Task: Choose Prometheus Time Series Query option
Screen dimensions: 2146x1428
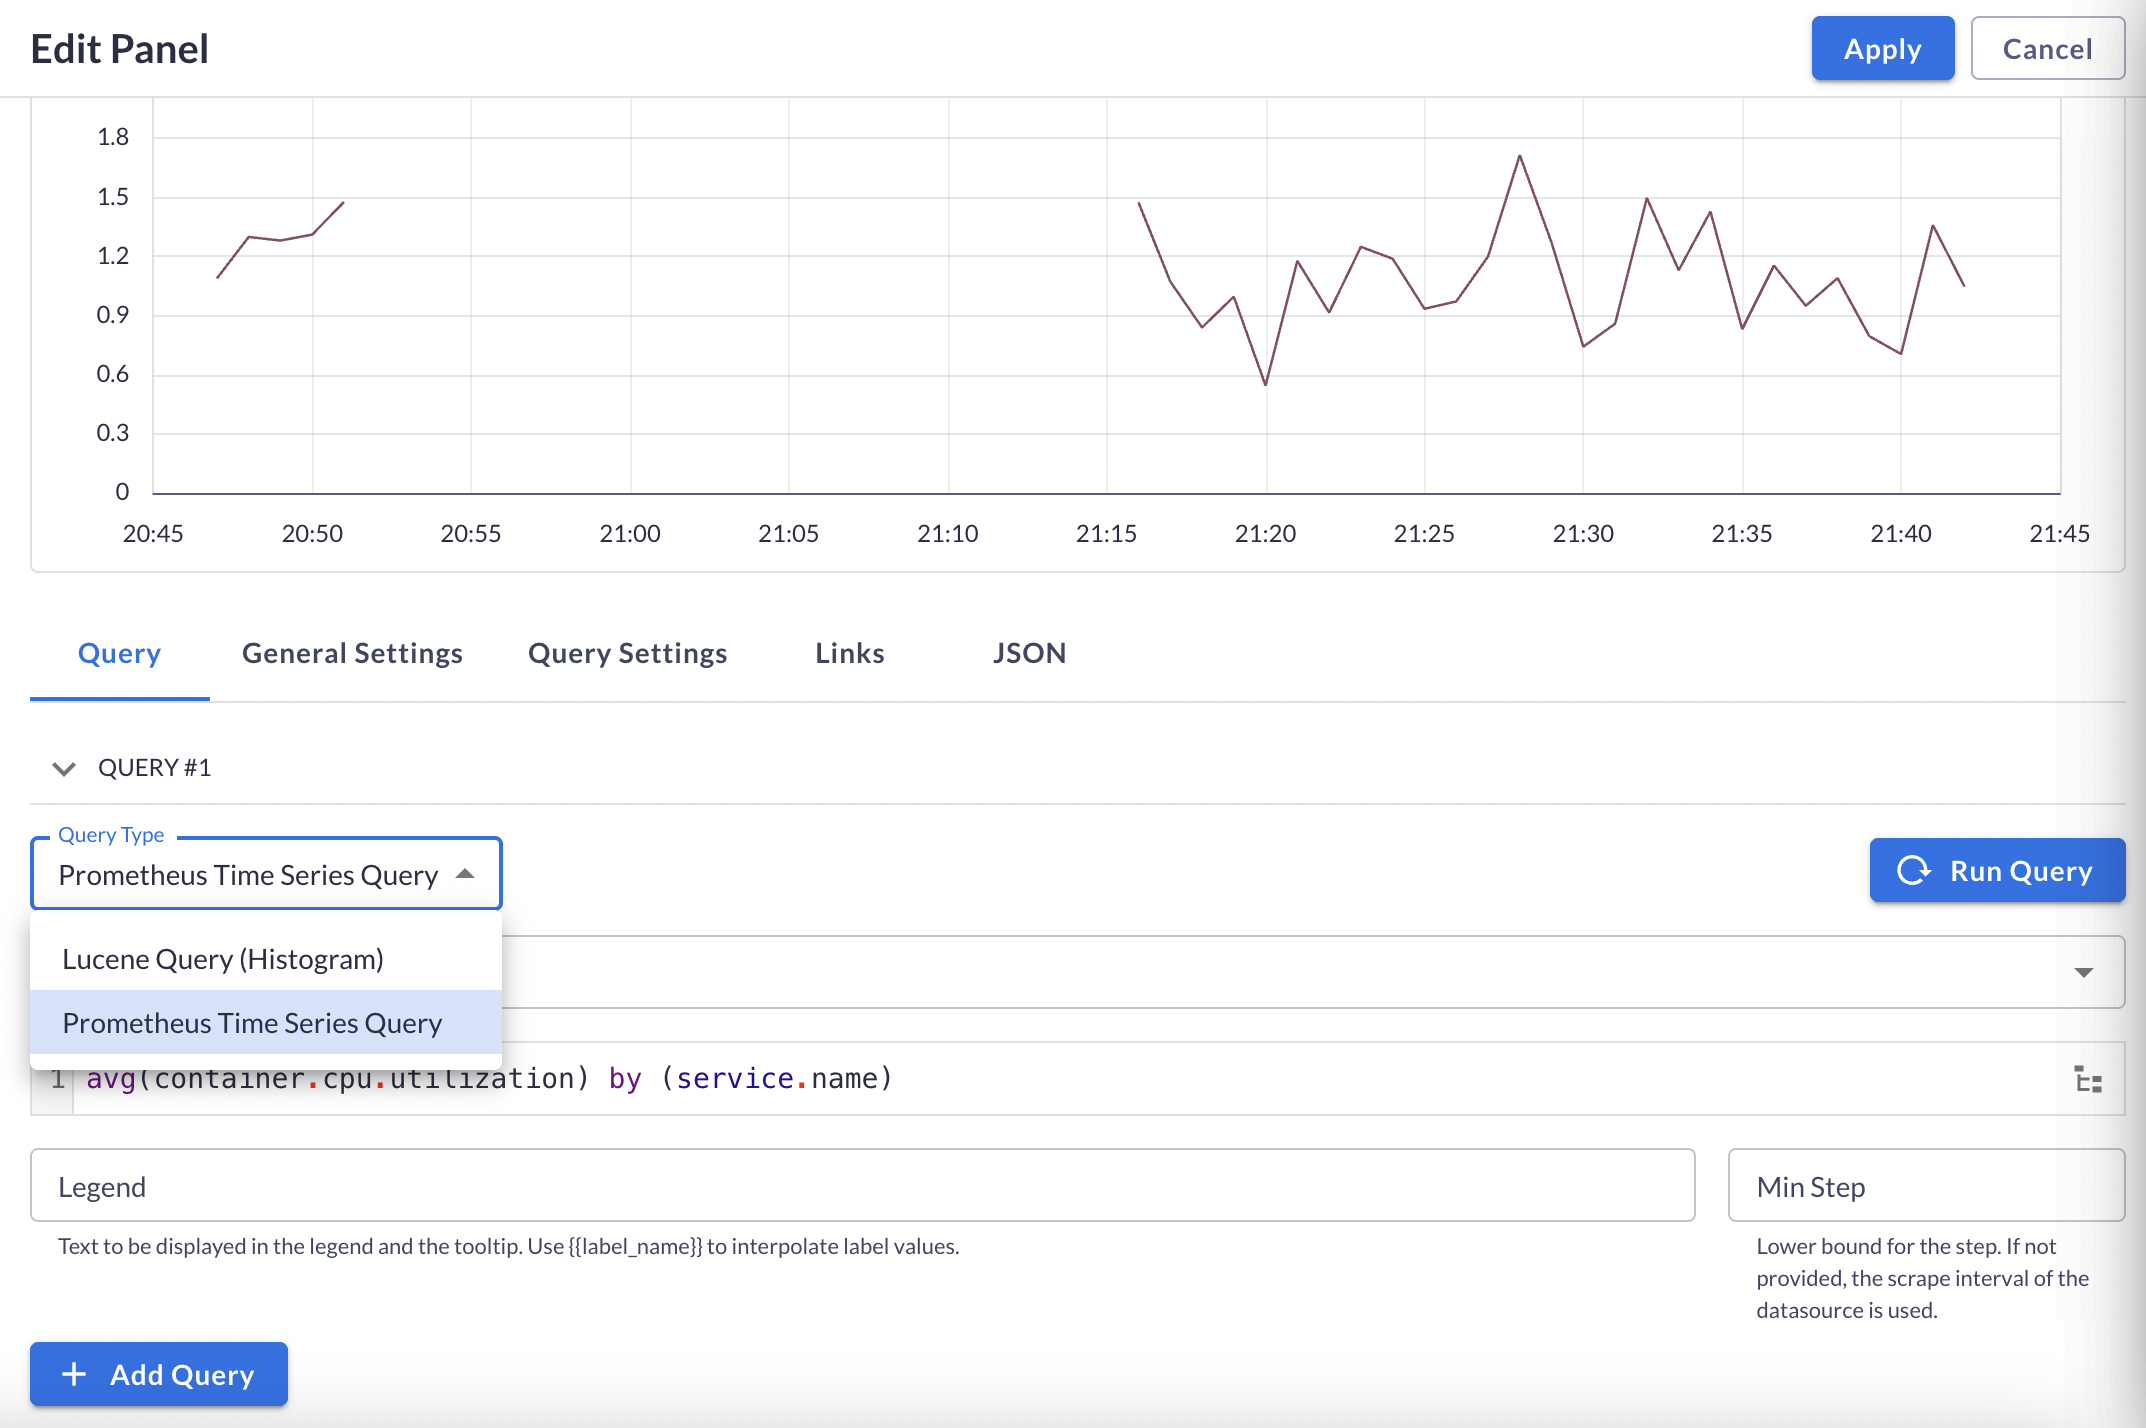Action: (252, 1022)
